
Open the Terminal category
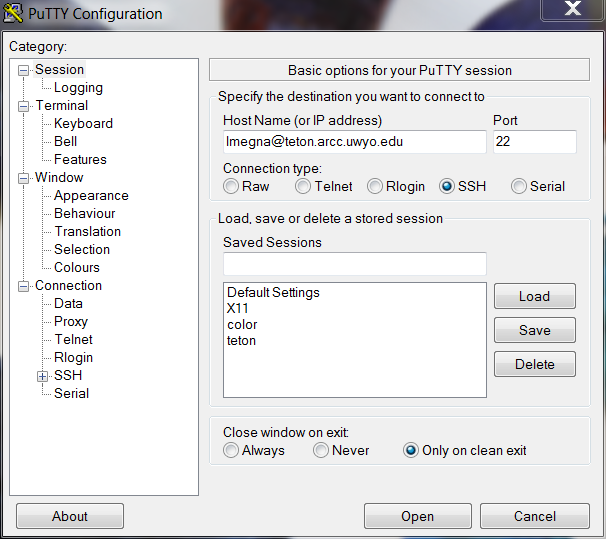tap(62, 105)
